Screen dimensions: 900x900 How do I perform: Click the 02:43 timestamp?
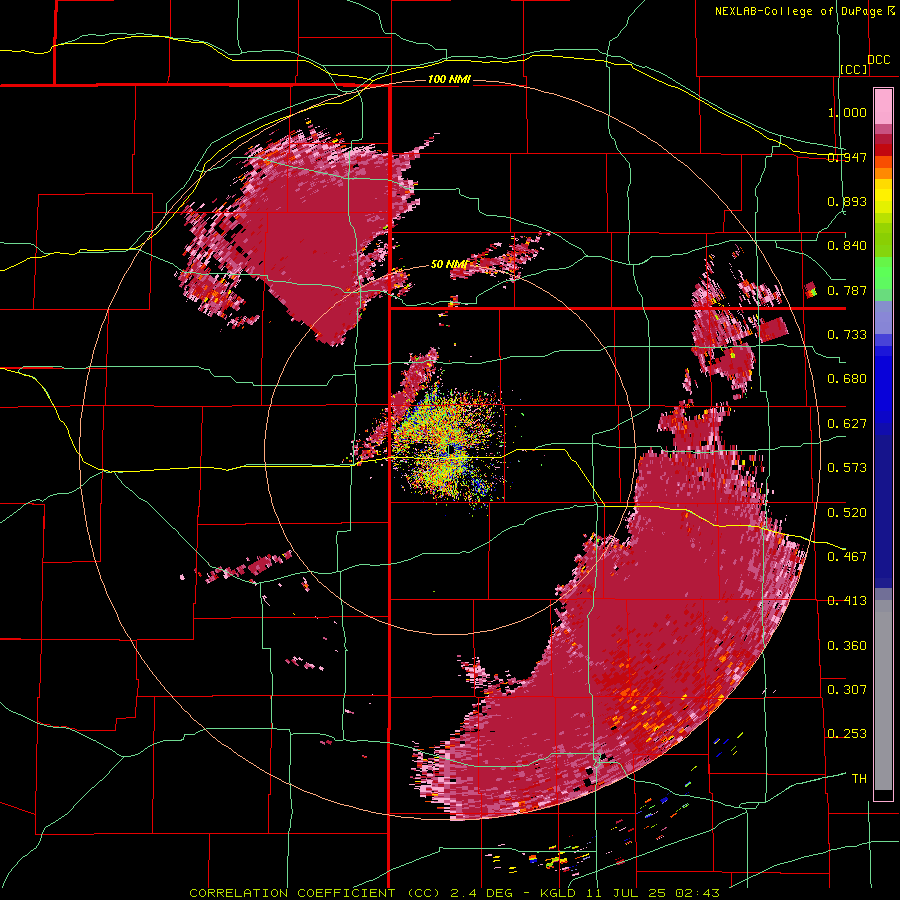(696, 893)
